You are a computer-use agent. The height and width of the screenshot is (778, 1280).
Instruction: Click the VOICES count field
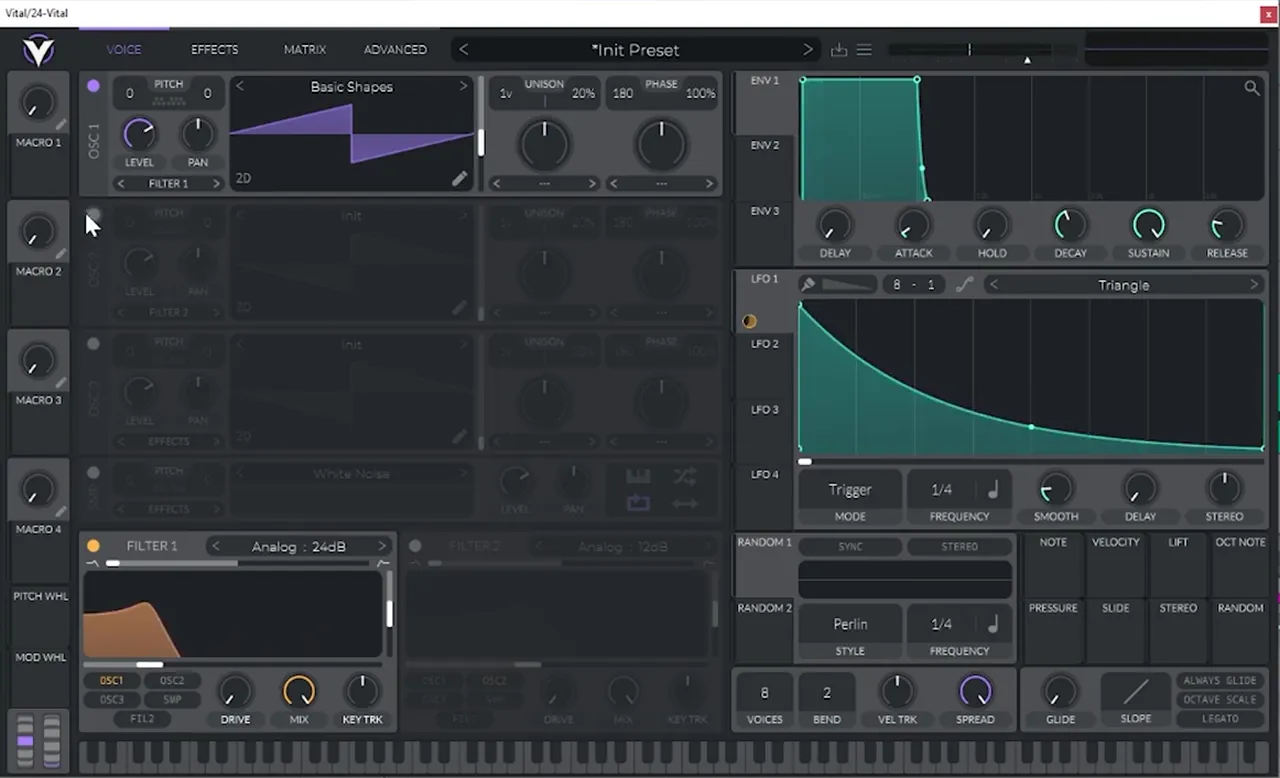coord(765,692)
